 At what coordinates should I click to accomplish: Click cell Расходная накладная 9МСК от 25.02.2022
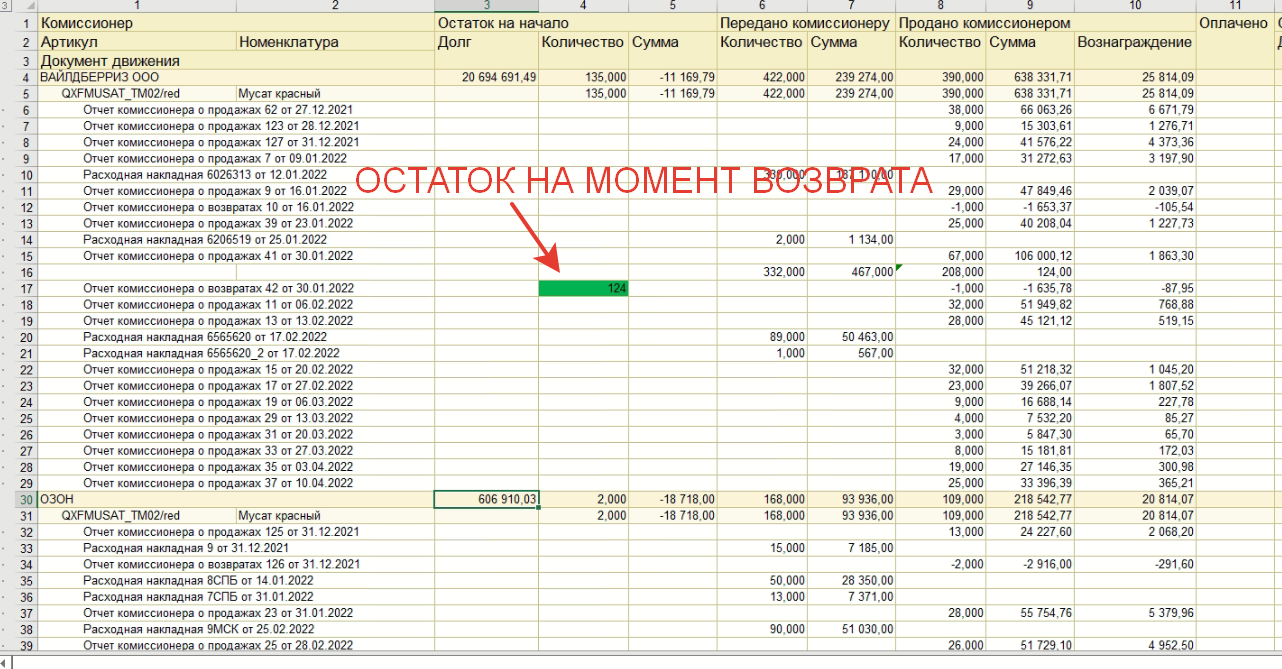coord(198,630)
